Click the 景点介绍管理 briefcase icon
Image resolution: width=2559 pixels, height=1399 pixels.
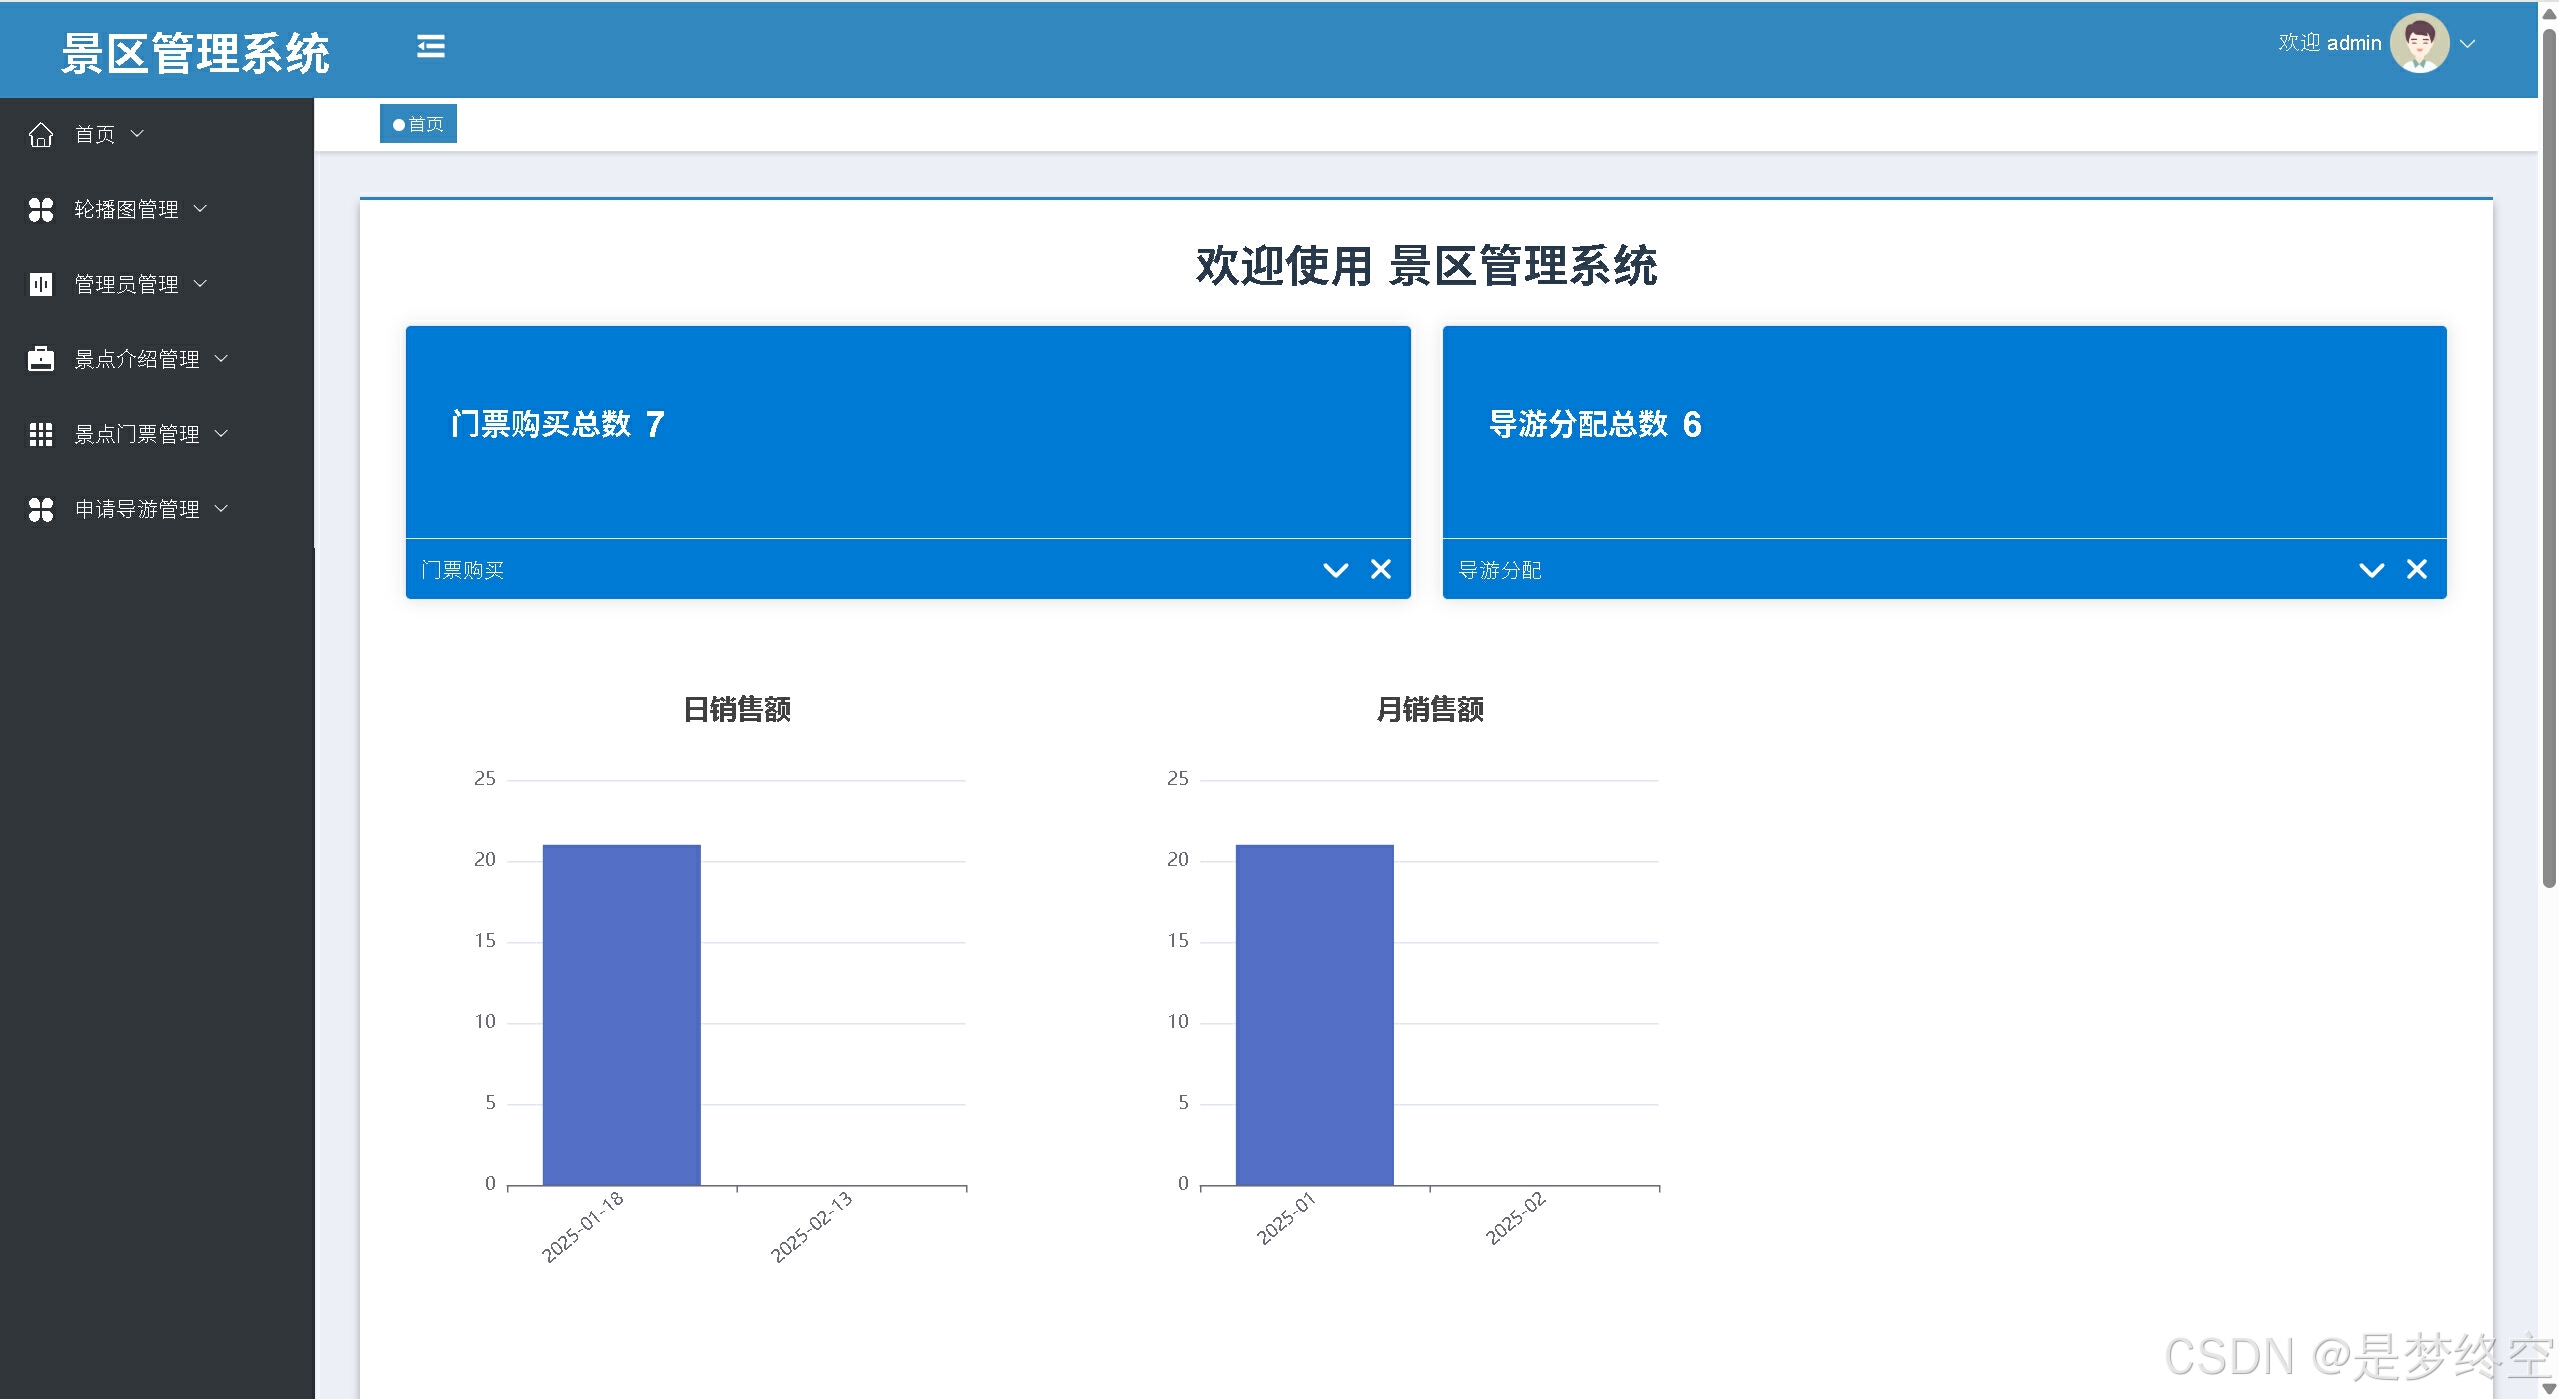(x=41, y=359)
